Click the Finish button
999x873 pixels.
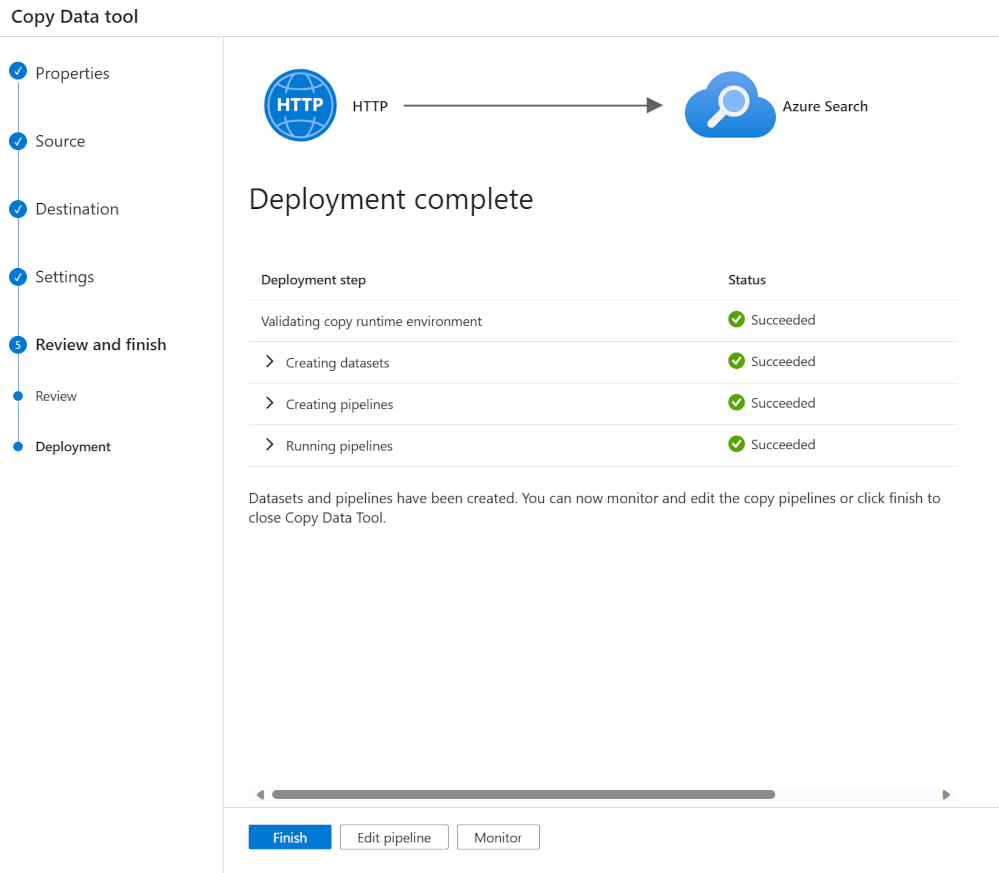[x=290, y=837]
